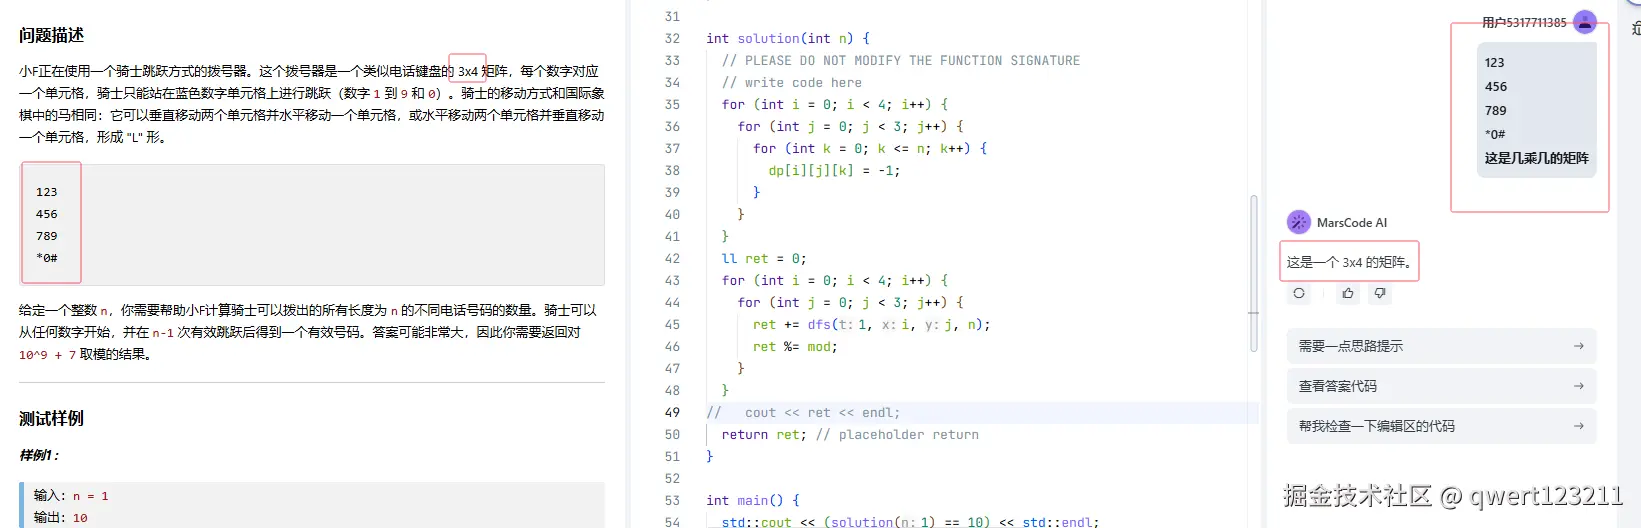Click the '*0#' row in the keypad block

point(47,258)
